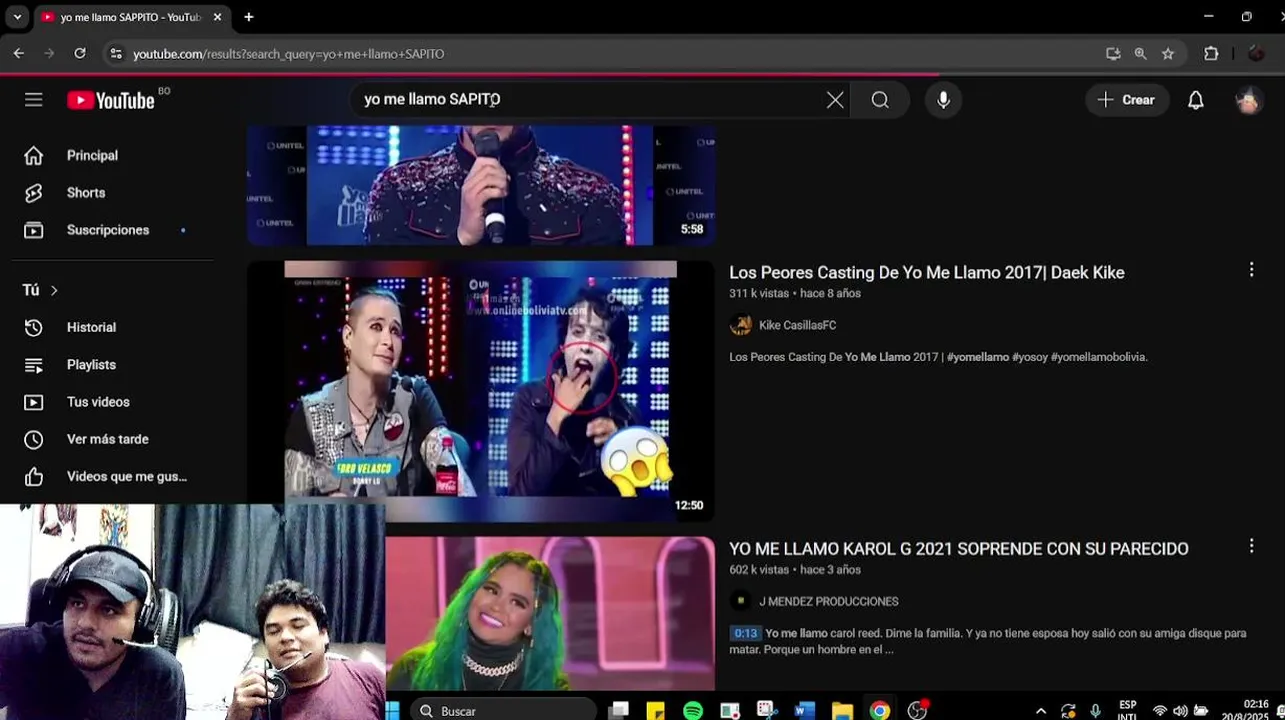
Task: Close the yo me llamo SAPITO tab
Action: click(217, 17)
